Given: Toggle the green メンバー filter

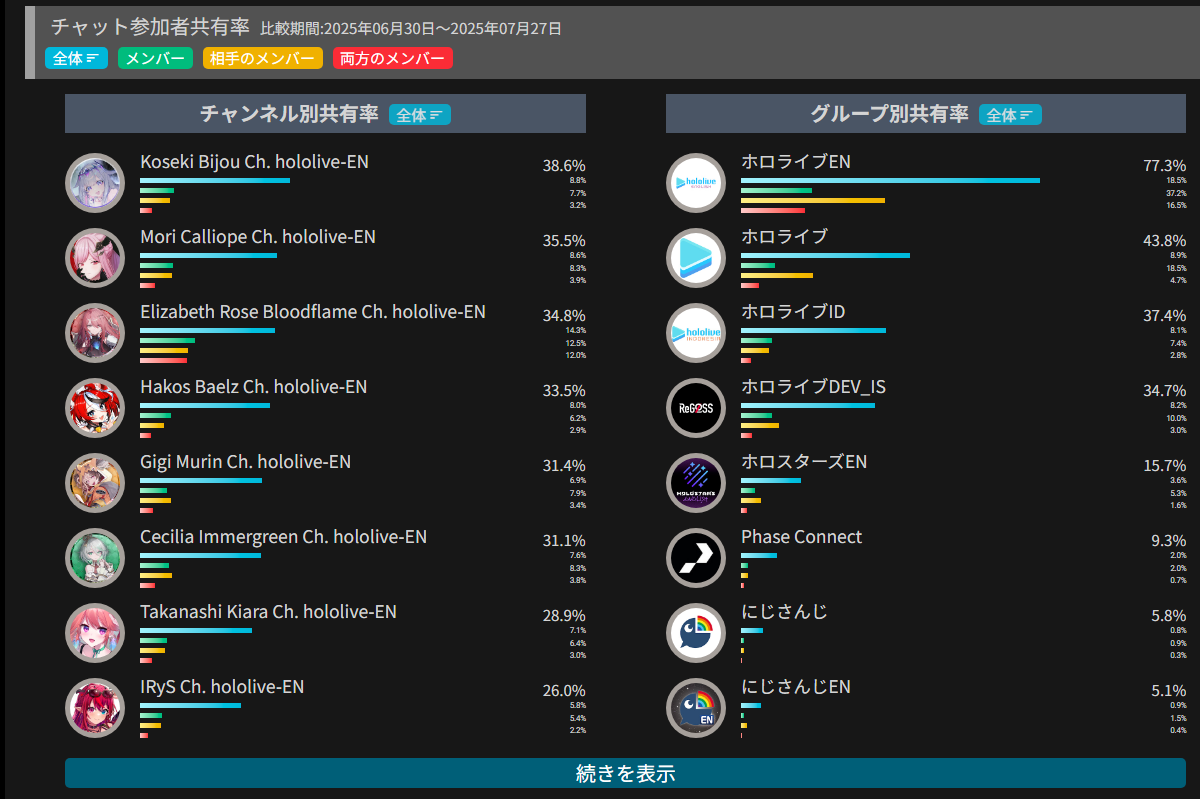Looking at the screenshot, I should [155, 58].
